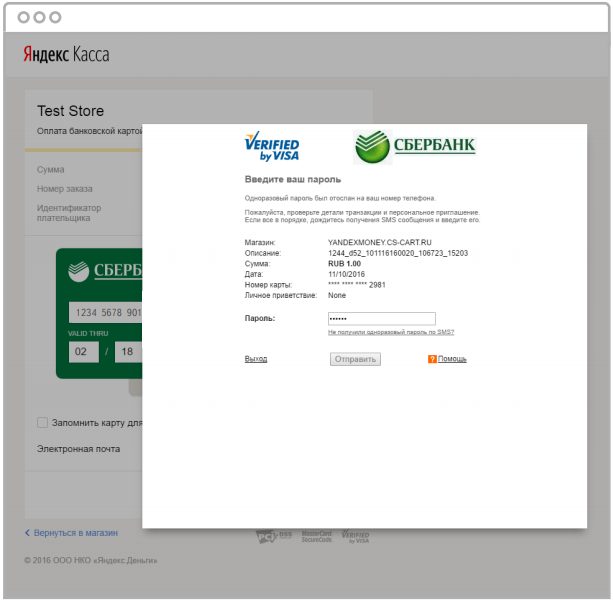Toggle the Запомнить карту checkbox

tap(42, 423)
